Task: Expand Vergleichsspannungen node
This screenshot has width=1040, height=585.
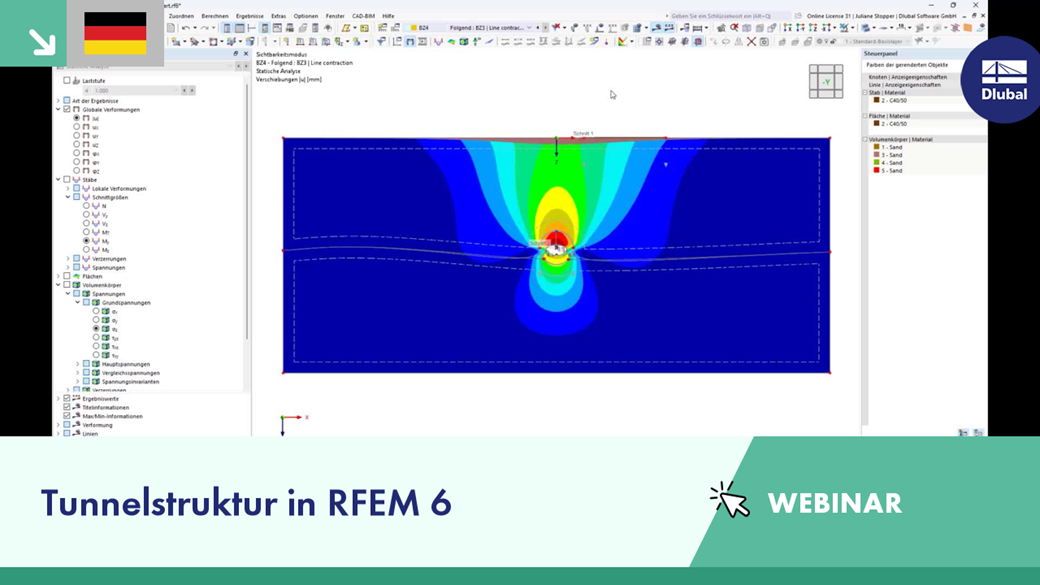Action: point(78,372)
